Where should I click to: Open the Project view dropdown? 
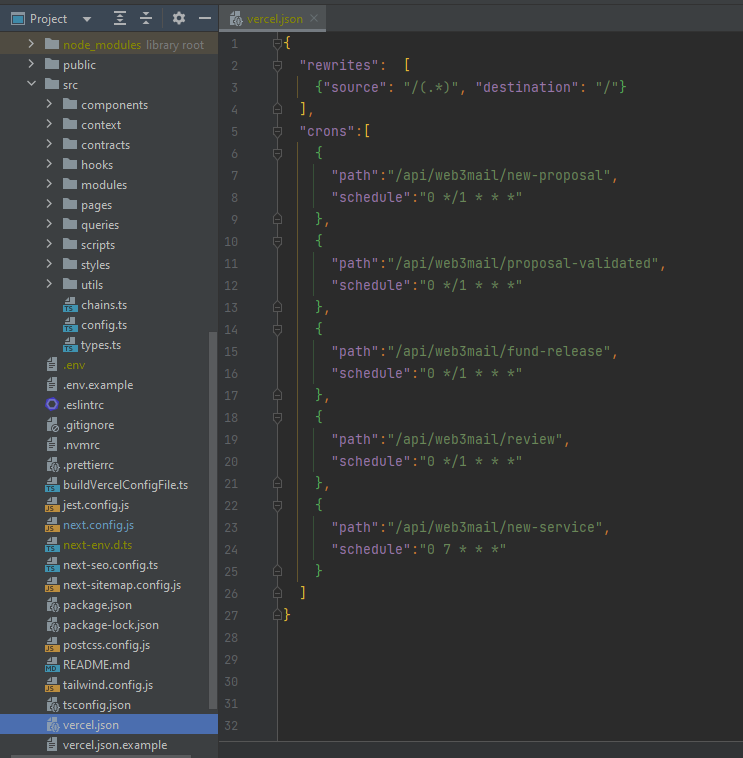86,19
